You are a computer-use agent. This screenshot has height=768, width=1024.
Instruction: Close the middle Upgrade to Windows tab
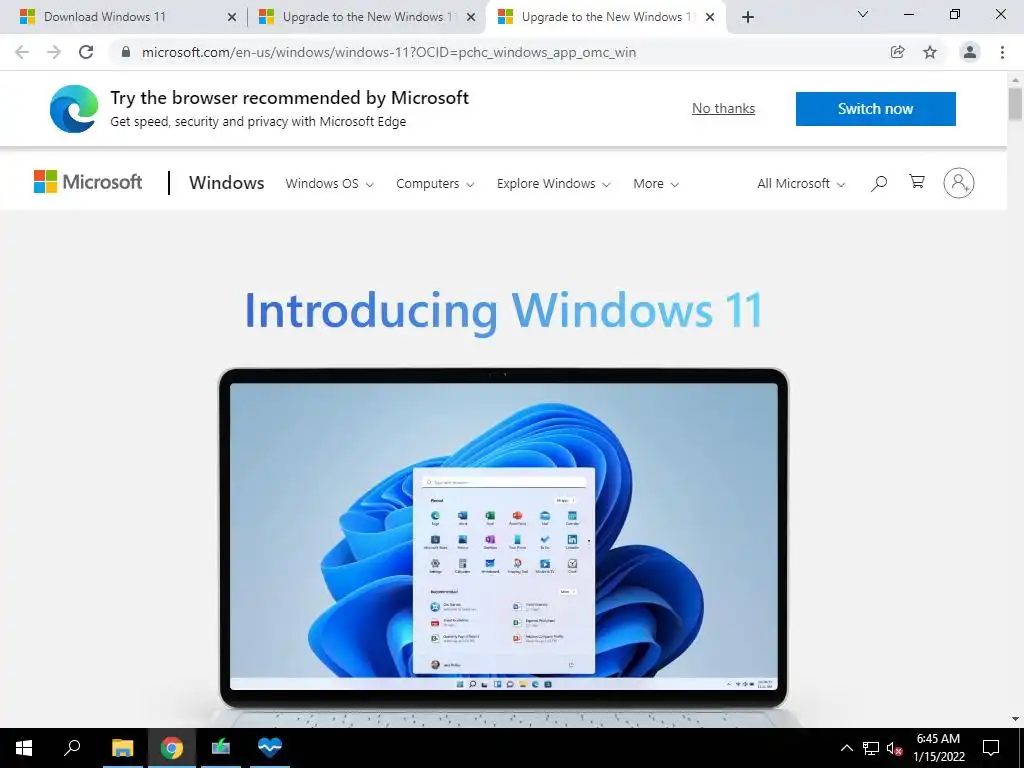471,18
